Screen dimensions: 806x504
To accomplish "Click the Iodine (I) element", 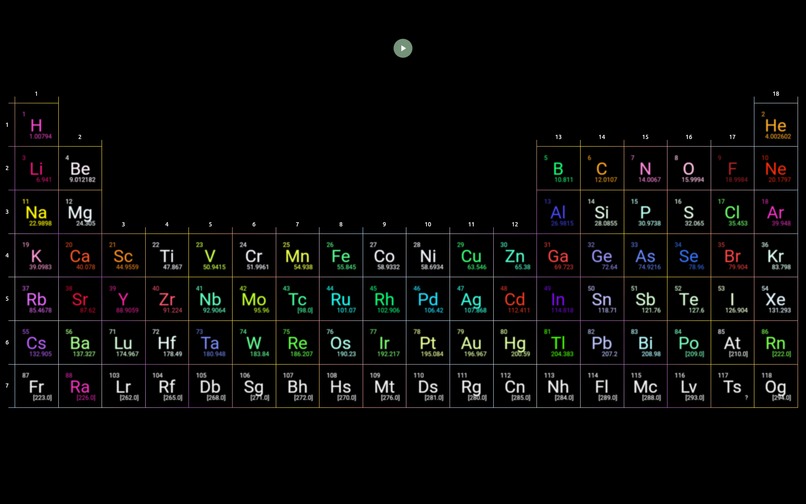I will tap(732, 299).
